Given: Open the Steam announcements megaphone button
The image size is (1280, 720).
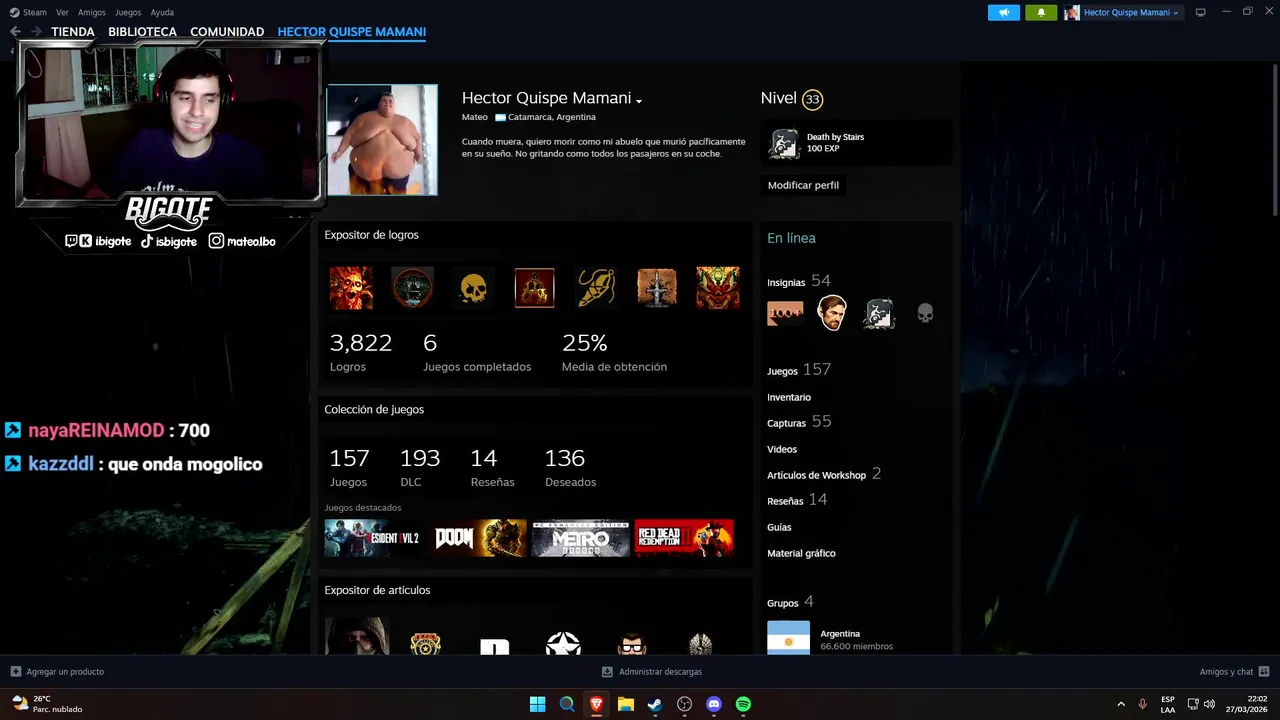Looking at the screenshot, I should pos(1004,12).
